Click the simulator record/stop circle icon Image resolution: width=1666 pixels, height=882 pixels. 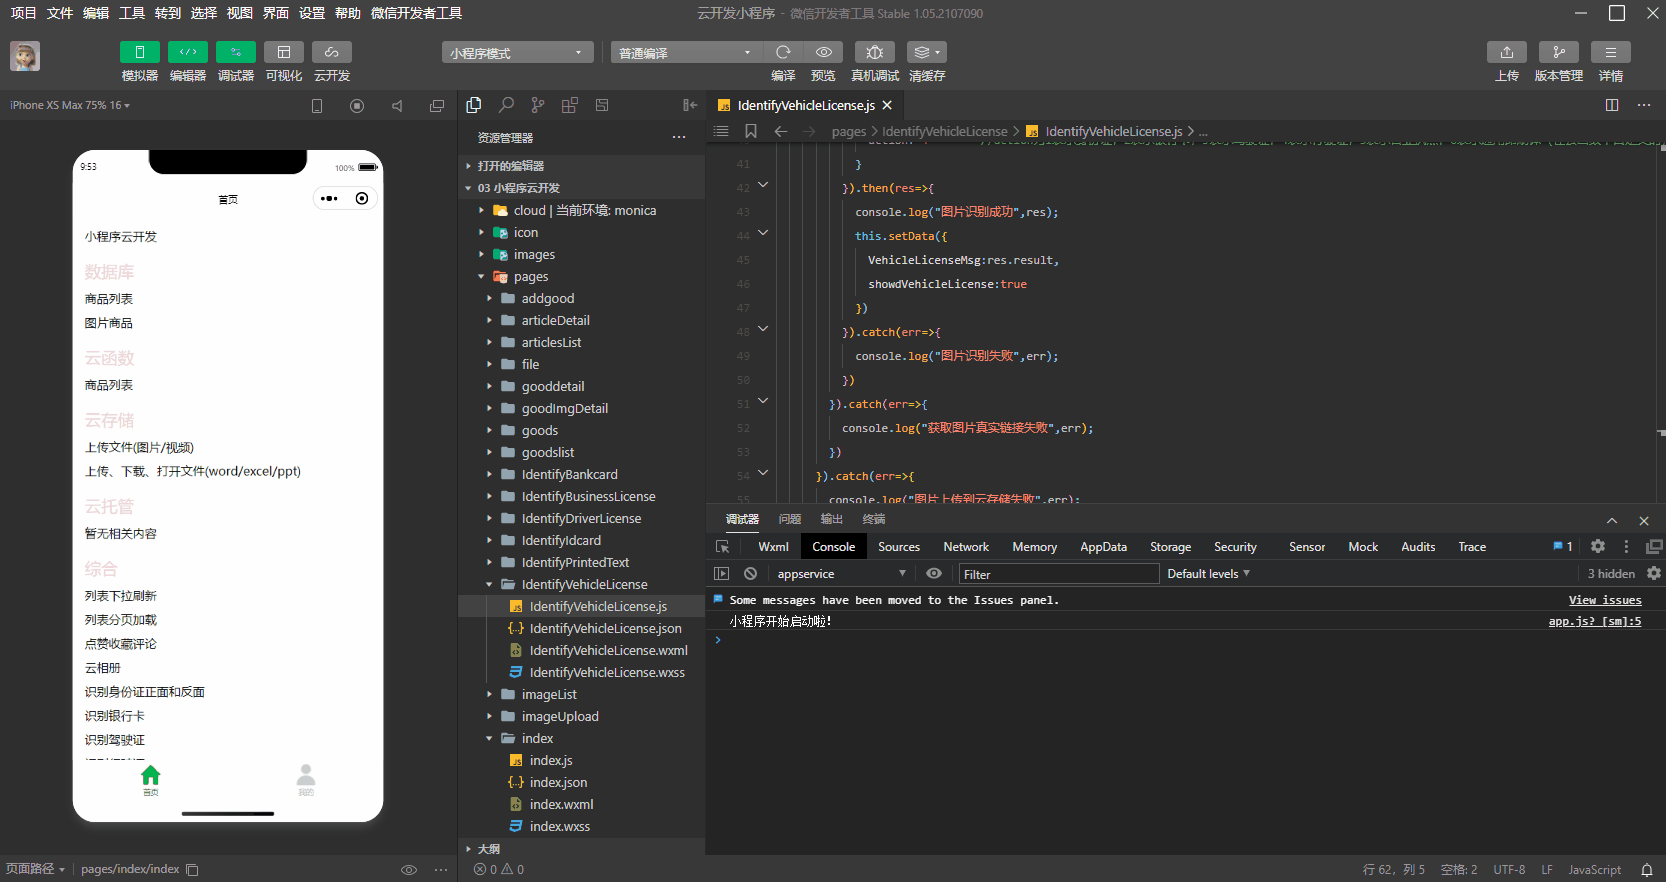(357, 105)
